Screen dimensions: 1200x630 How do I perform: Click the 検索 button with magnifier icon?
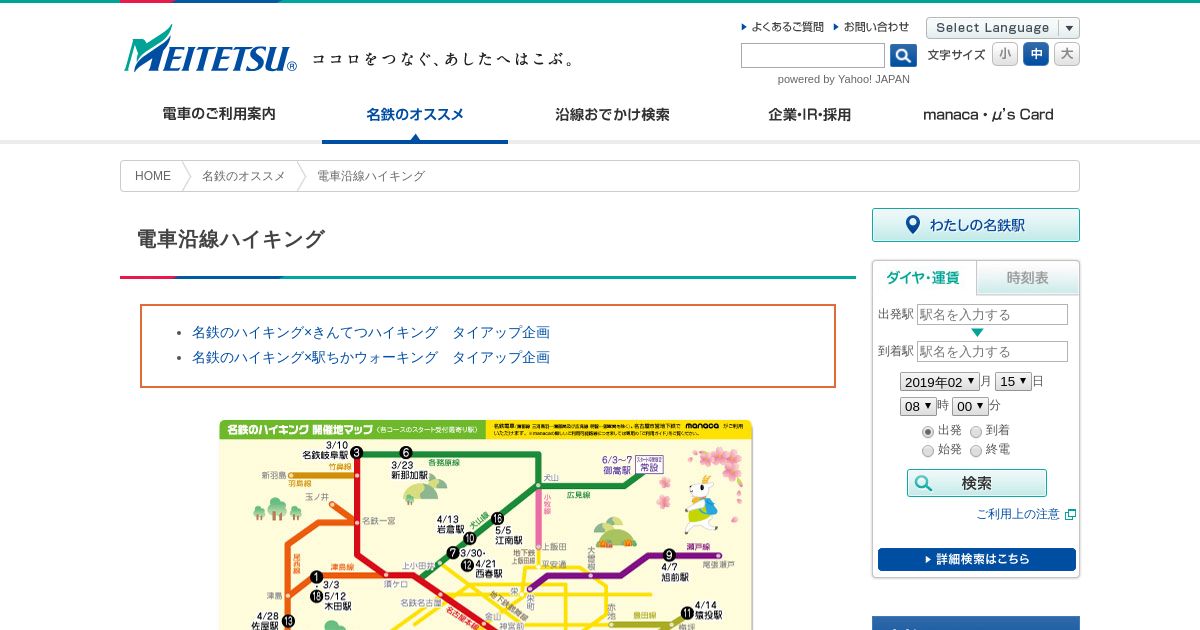coord(977,483)
